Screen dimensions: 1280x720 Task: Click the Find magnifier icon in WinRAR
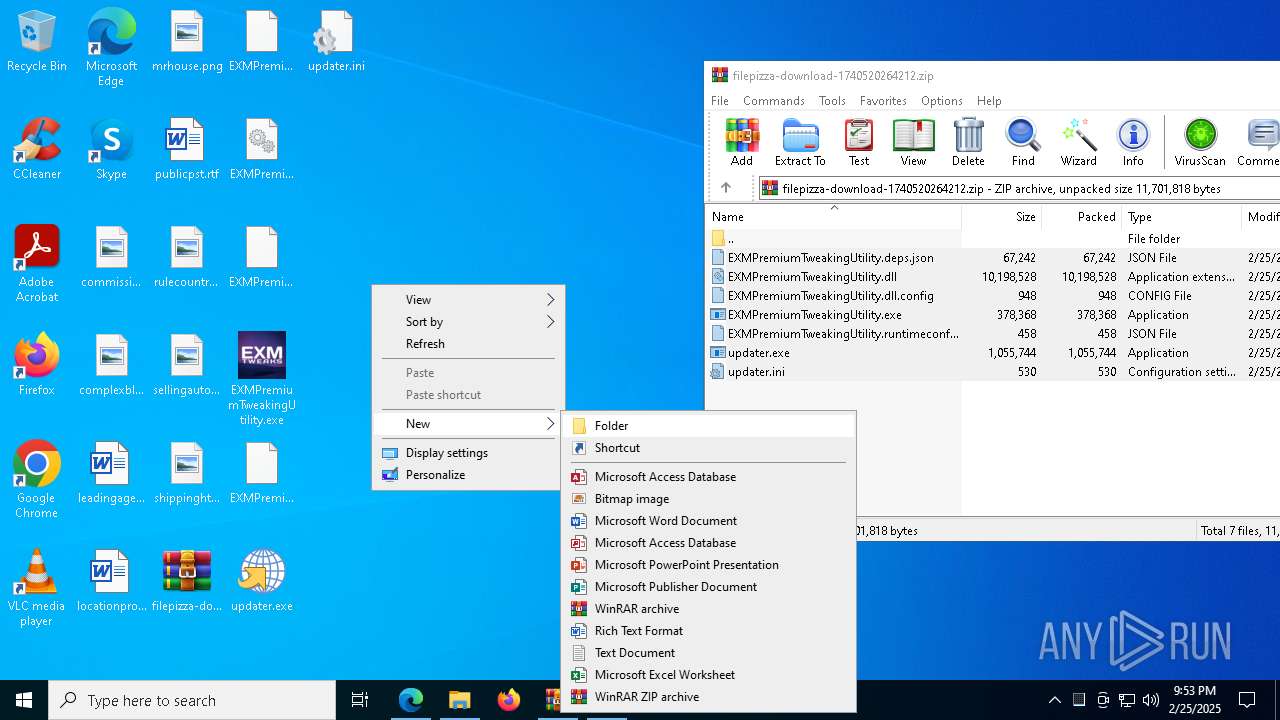[x=1023, y=142]
